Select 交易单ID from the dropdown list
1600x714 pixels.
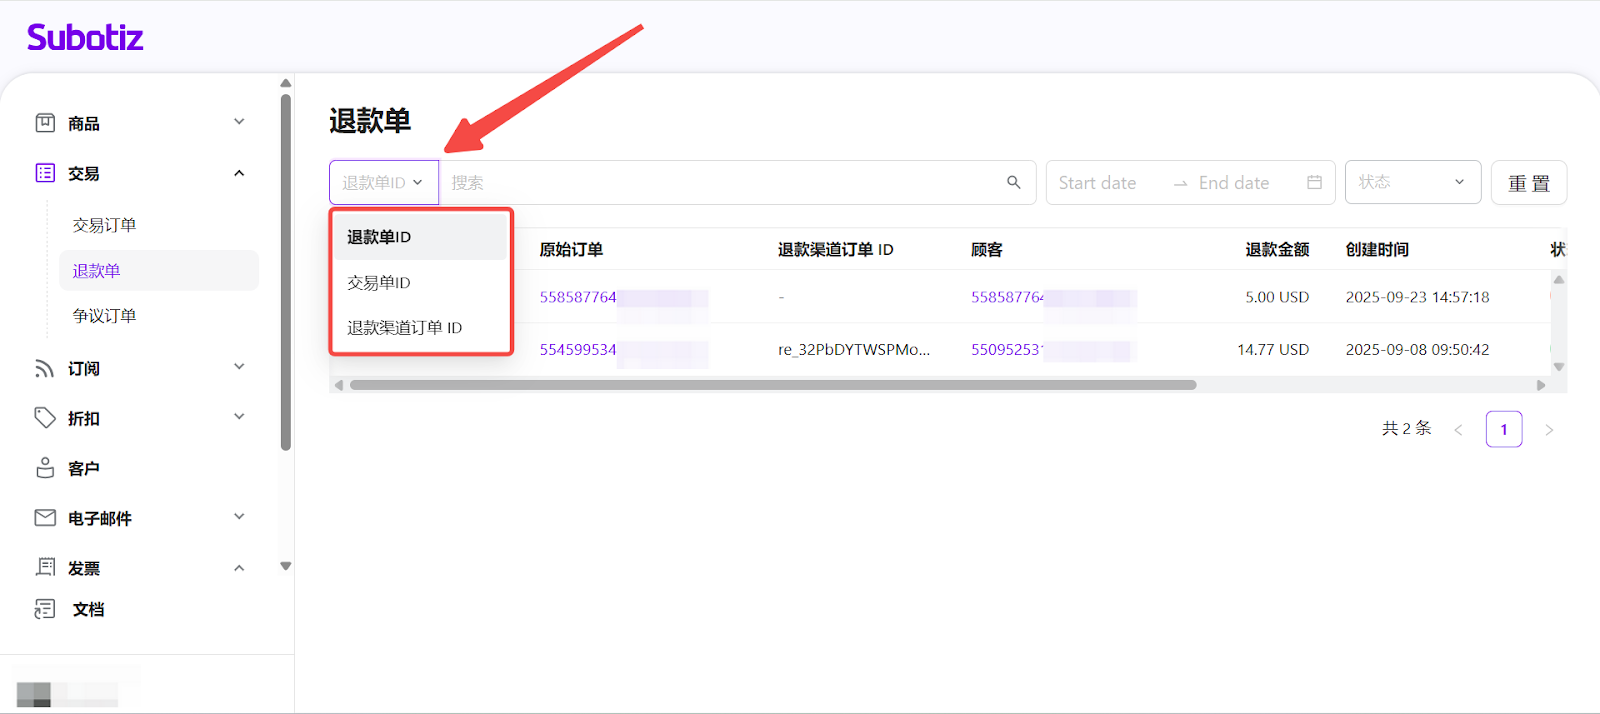[x=379, y=283]
